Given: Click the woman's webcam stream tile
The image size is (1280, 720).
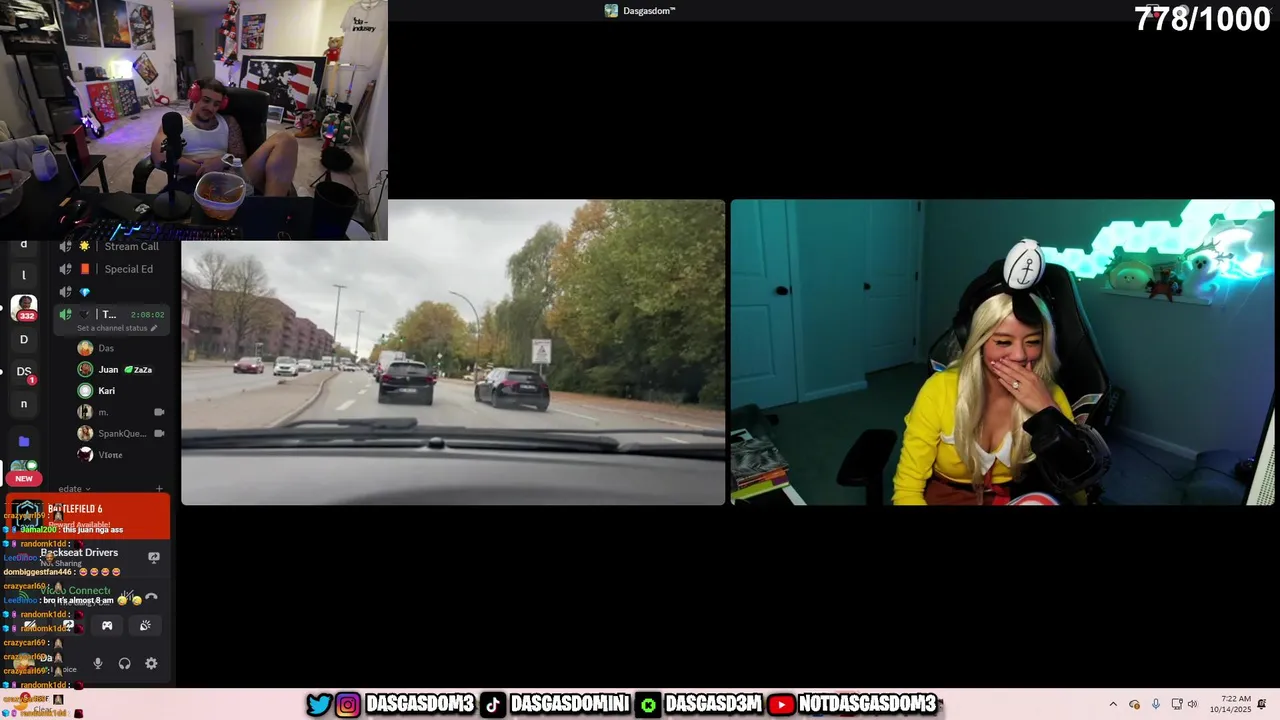Looking at the screenshot, I should coord(1002,352).
